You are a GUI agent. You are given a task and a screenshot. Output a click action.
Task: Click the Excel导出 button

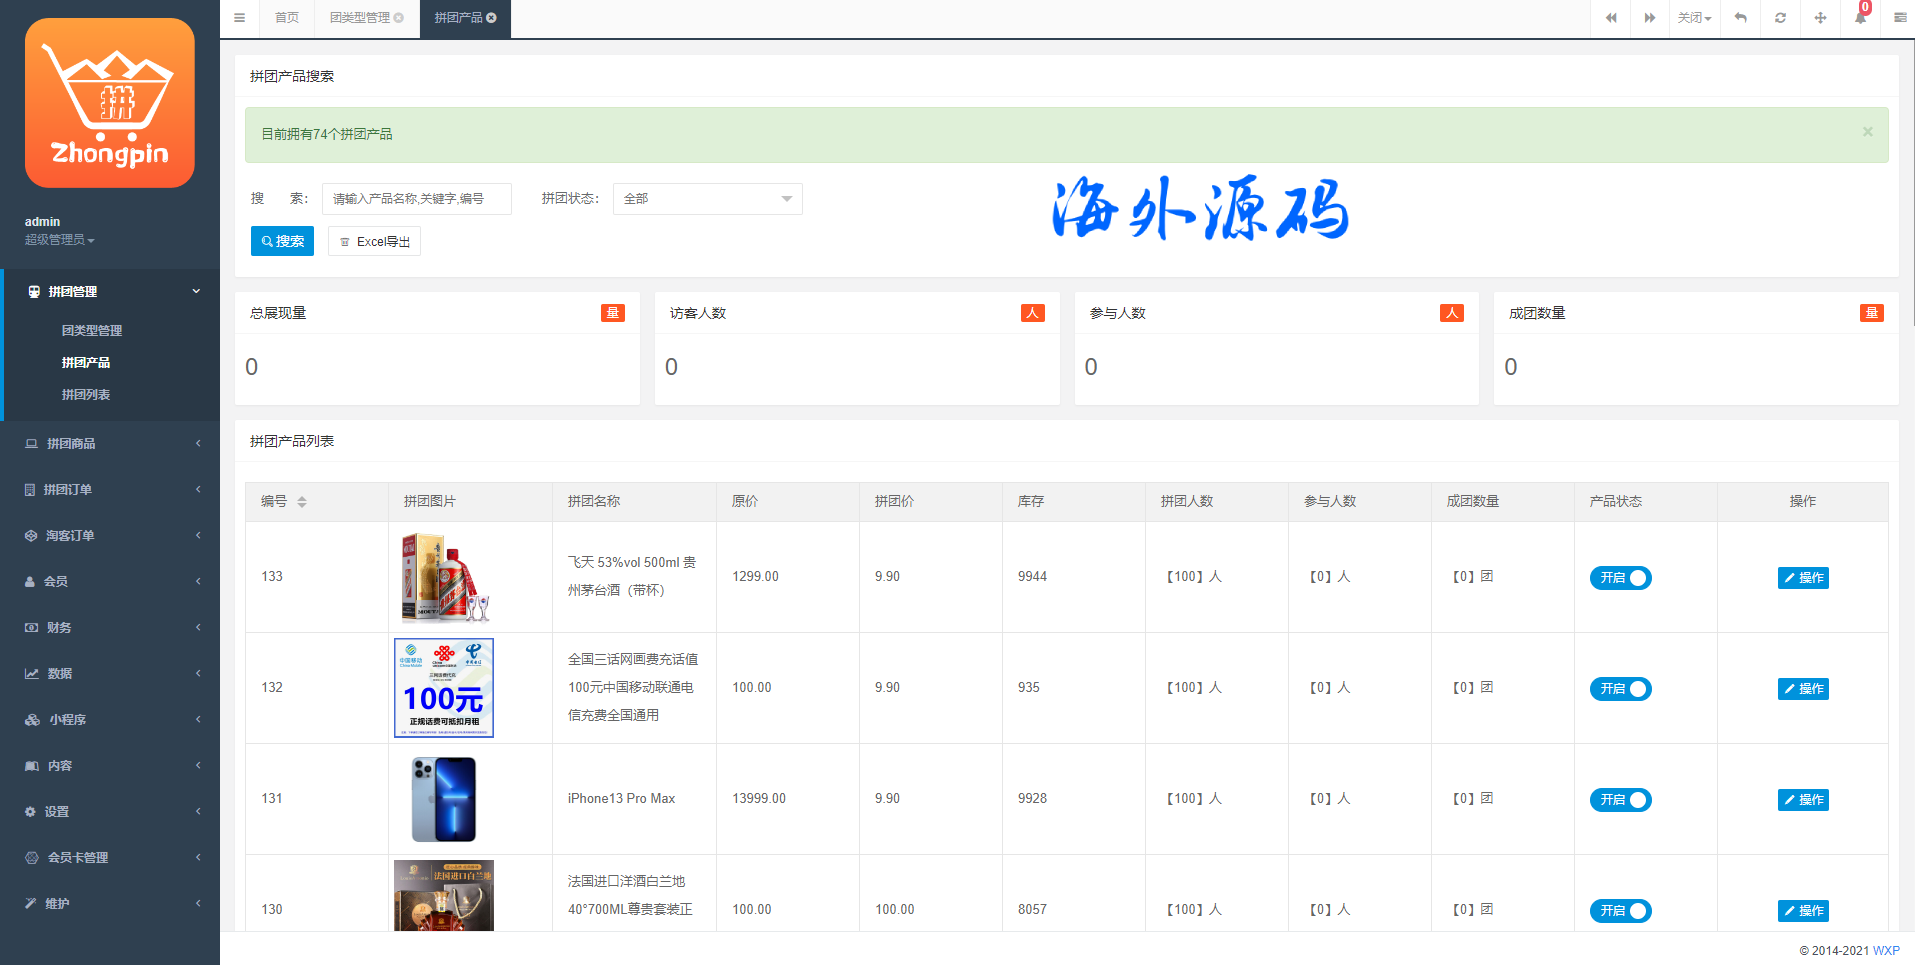374,241
